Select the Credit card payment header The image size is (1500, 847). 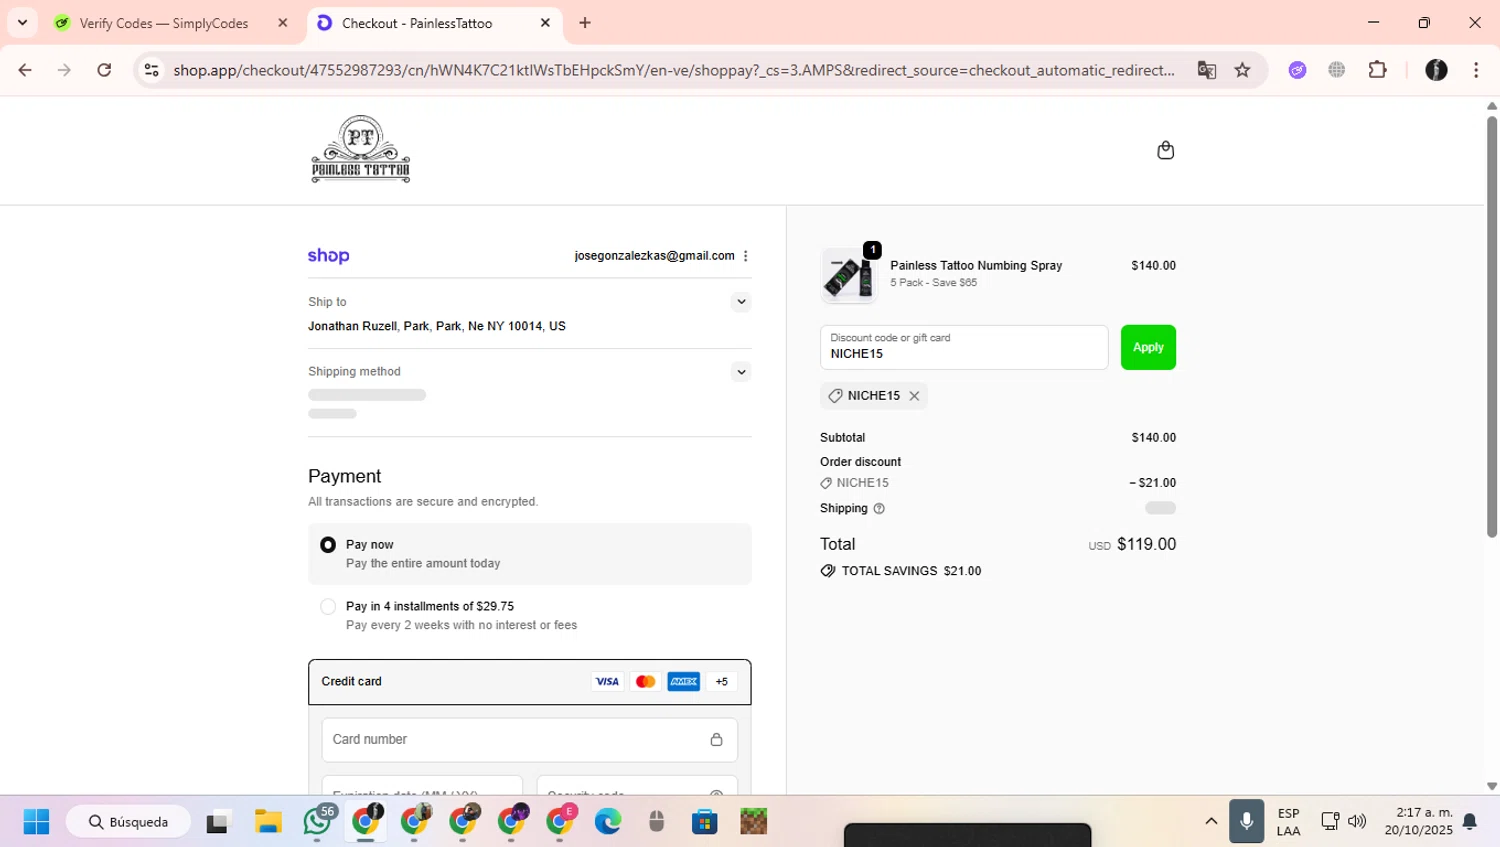coord(530,682)
